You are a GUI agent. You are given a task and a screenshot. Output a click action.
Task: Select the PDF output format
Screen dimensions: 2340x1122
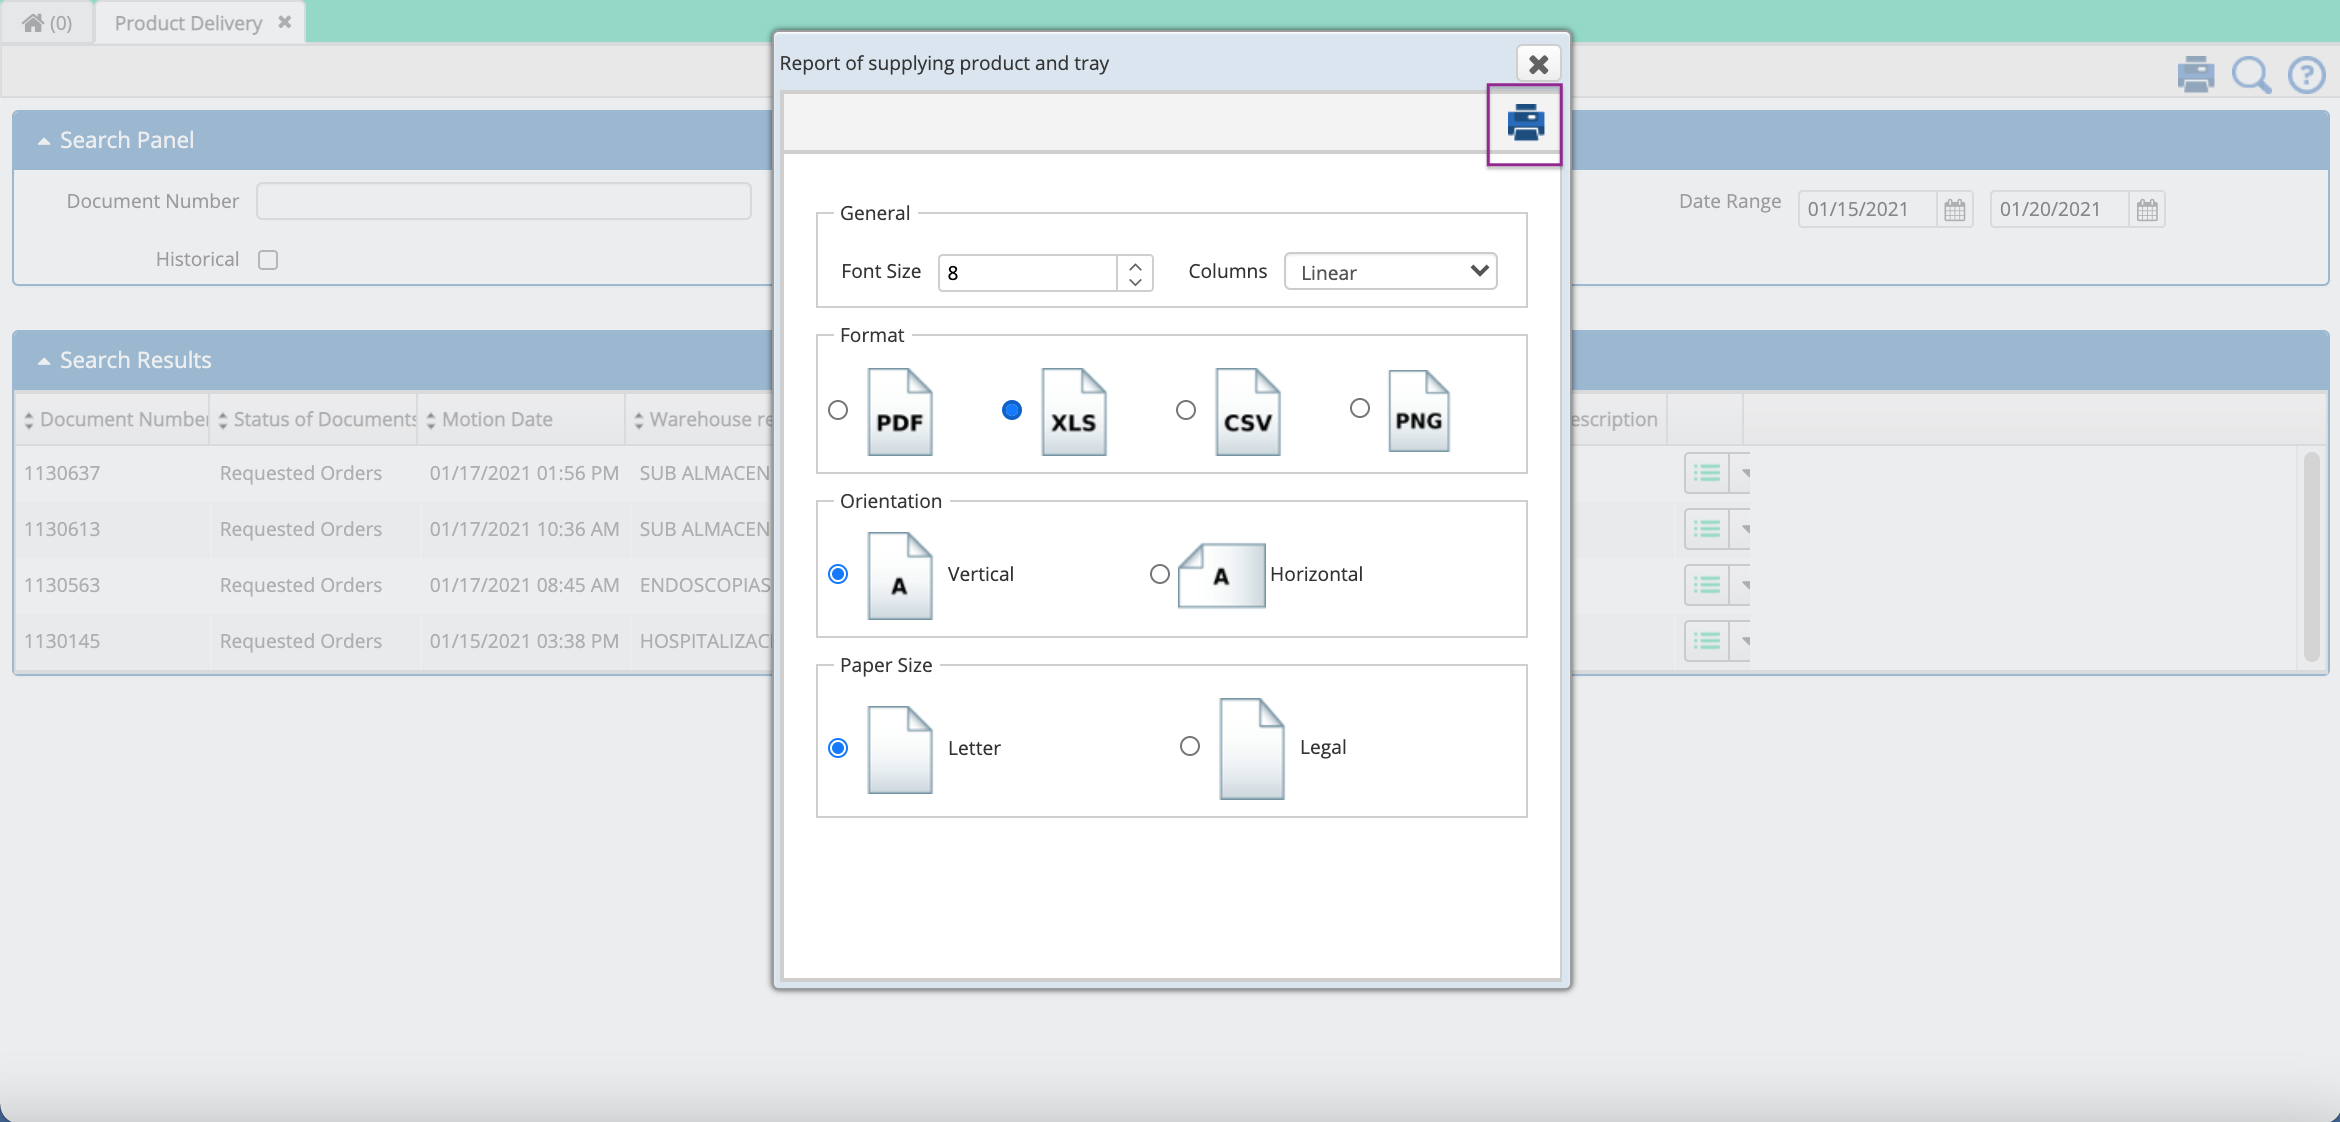837,410
